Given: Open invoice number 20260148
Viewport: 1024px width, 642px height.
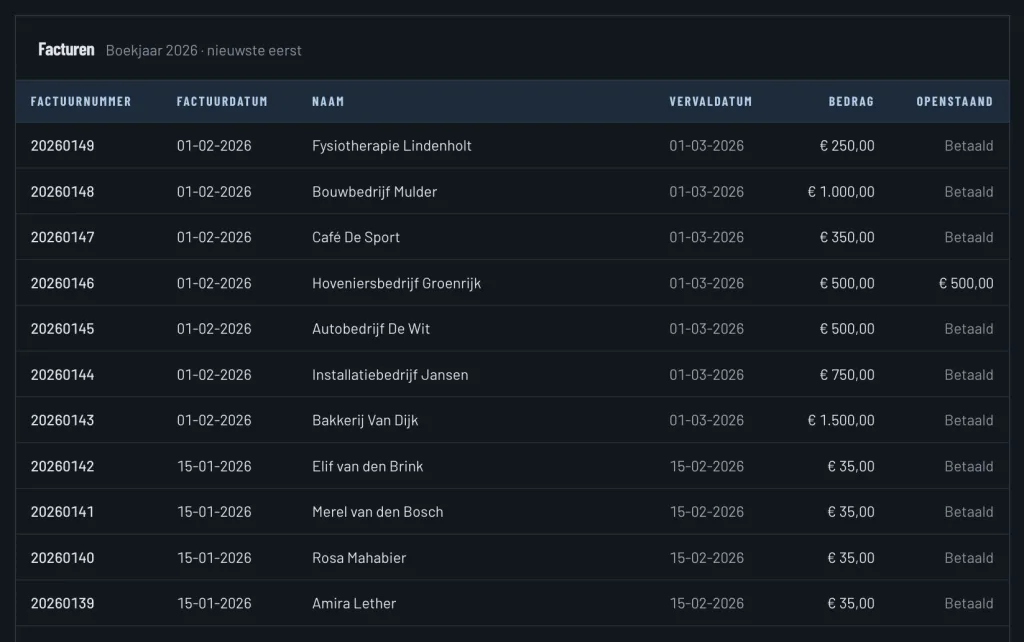Looking at the screenshot, I should tap(62, 191).
